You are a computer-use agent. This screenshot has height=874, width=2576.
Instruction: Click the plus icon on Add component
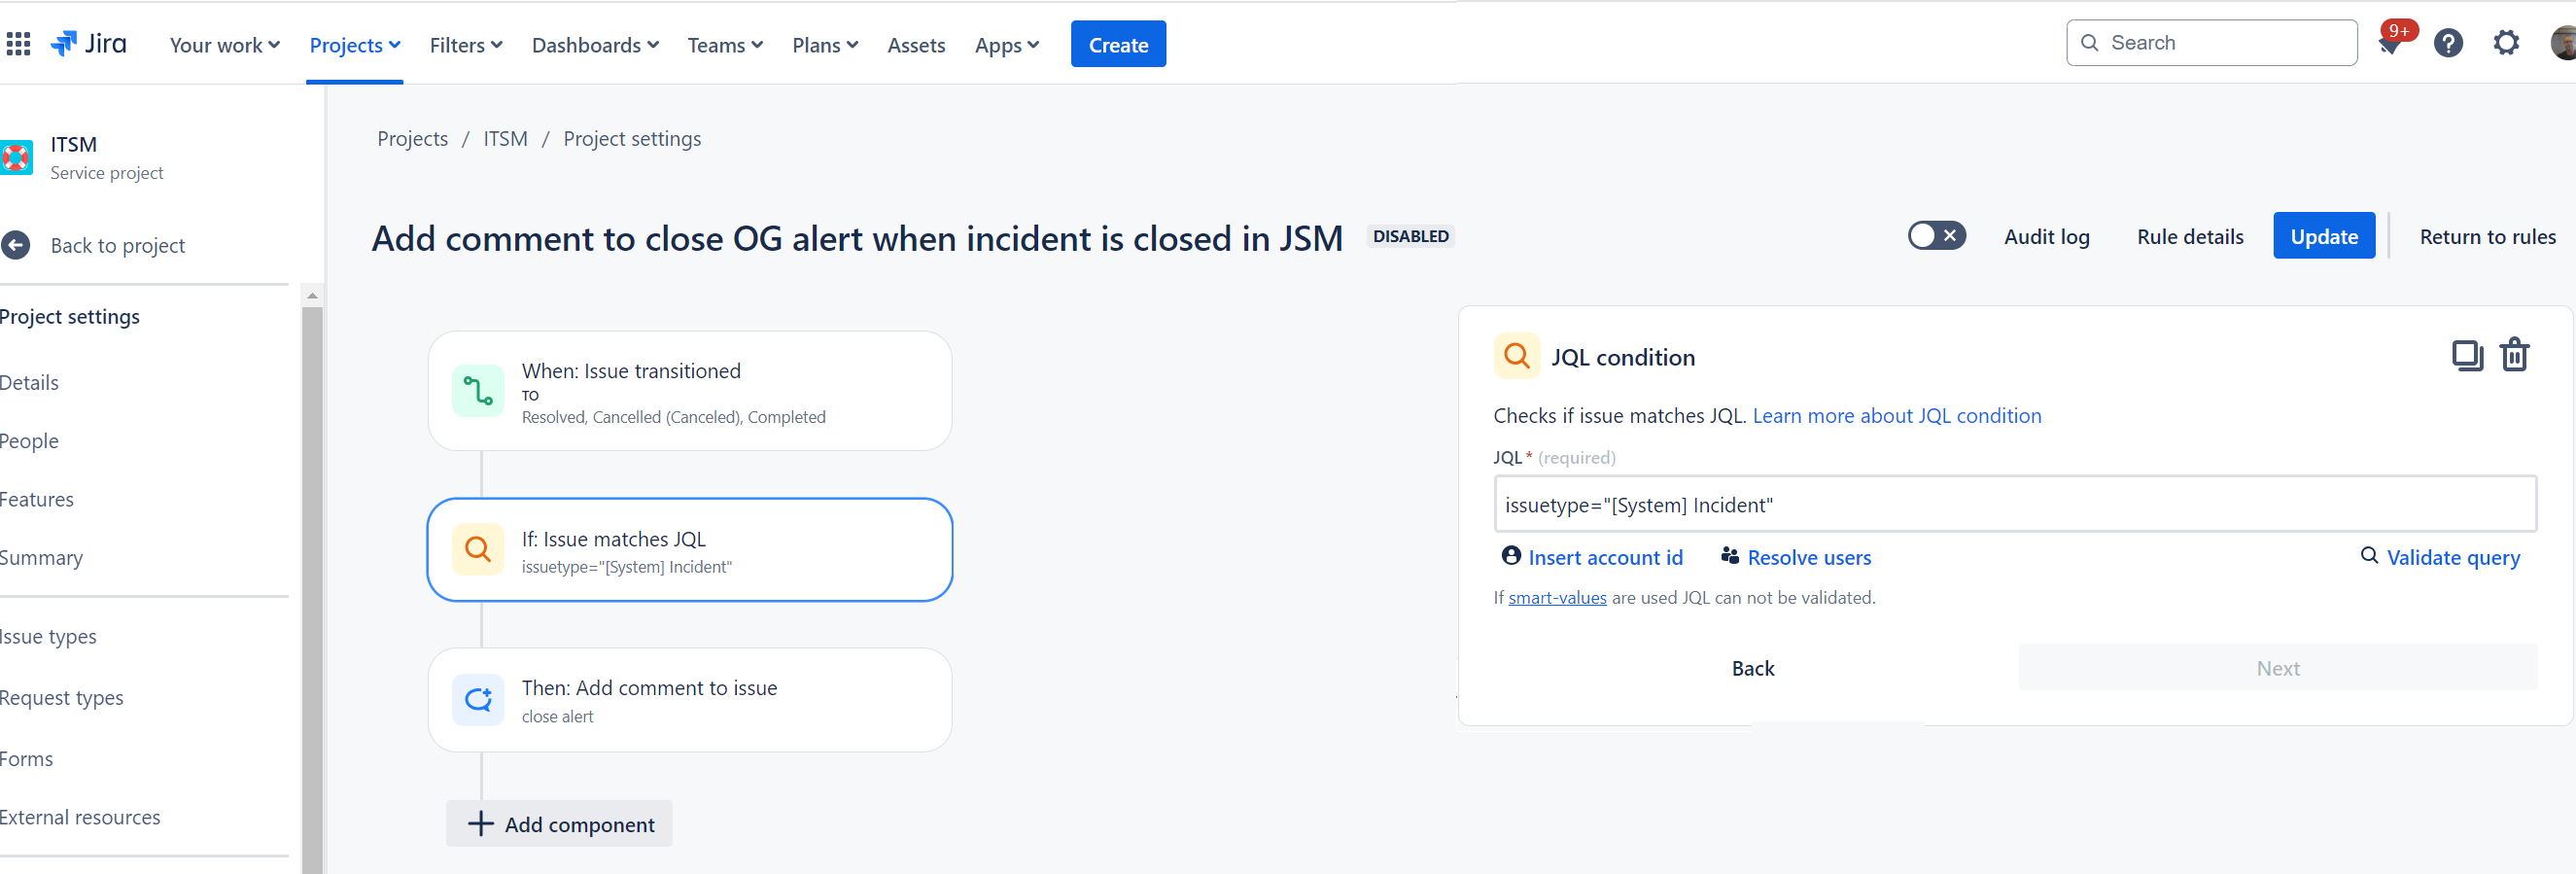[481, 823]
